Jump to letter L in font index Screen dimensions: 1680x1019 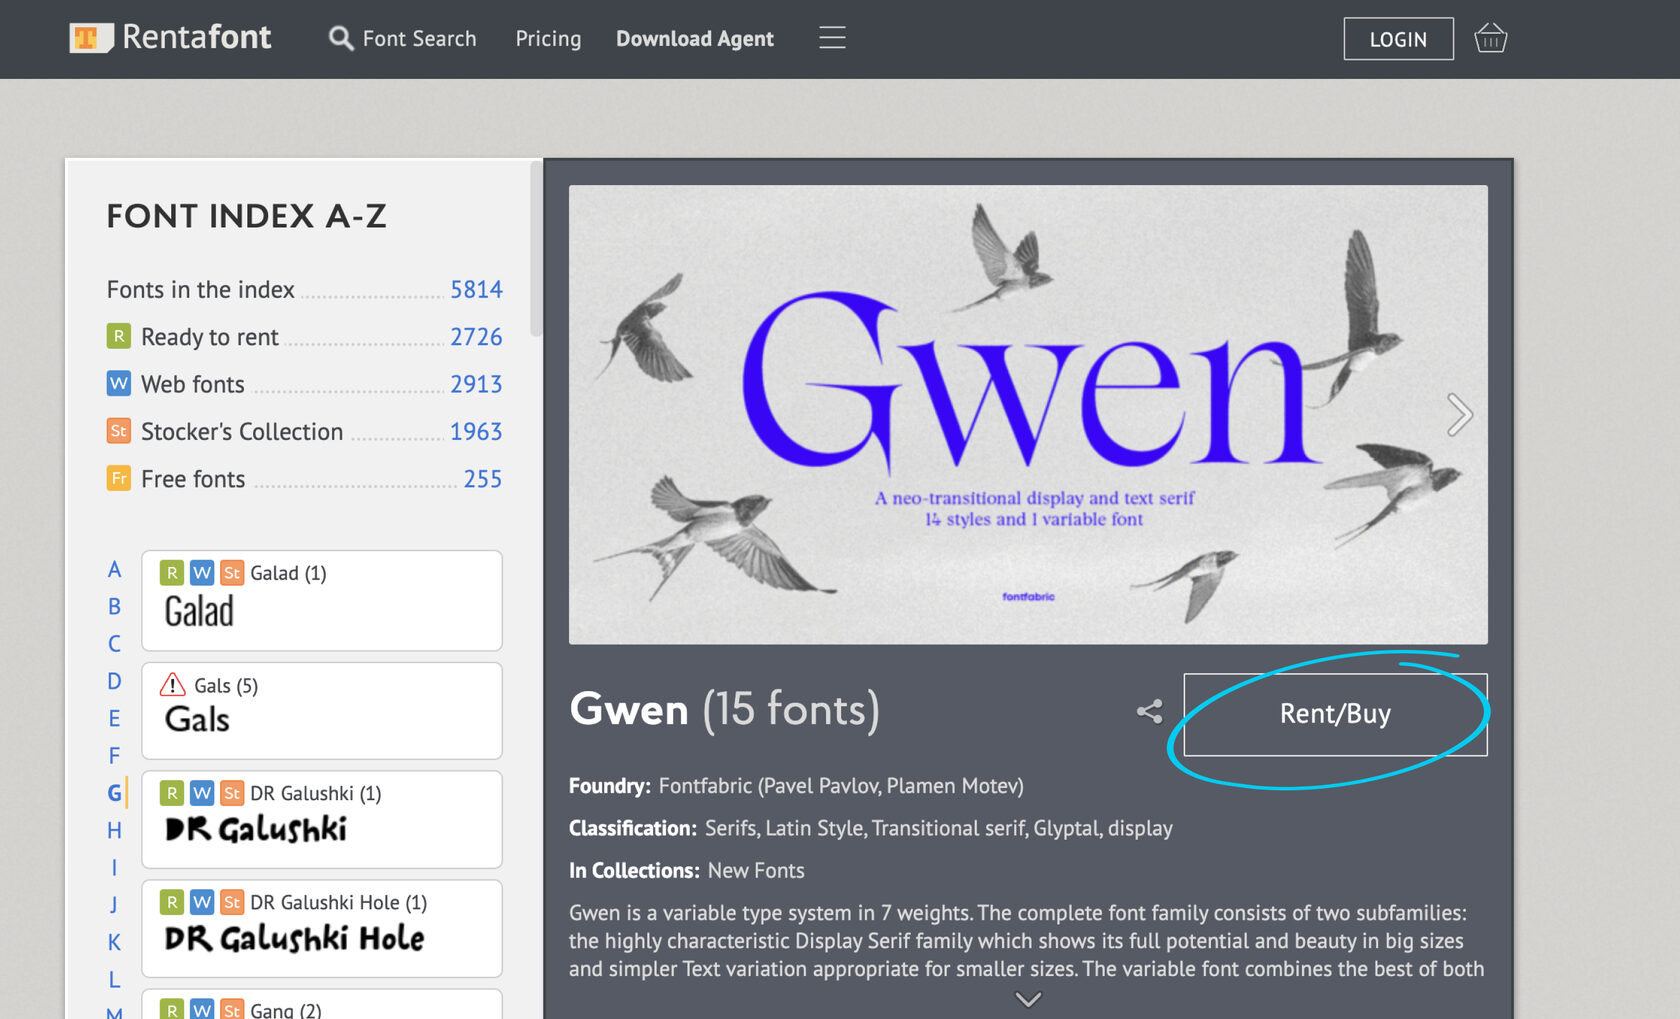pos(114,979)
